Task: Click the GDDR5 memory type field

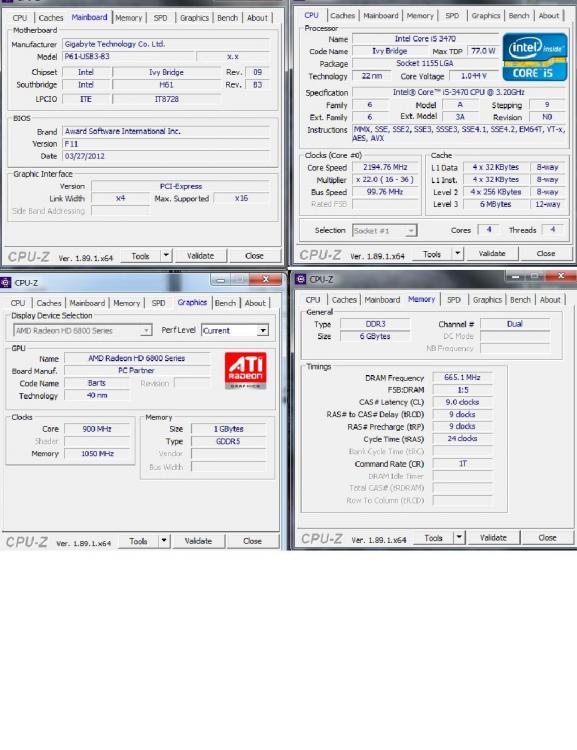Action: 228,441
